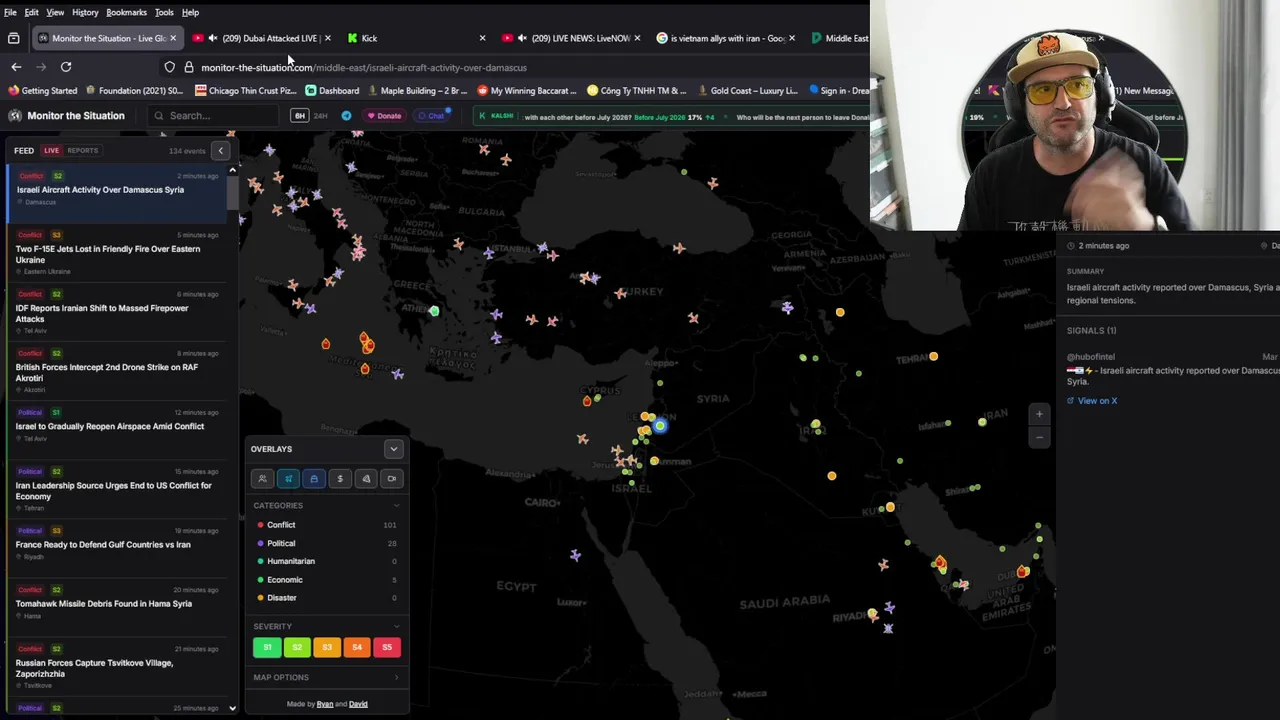Collapse the feed panel arrow

[x=221, y=151]
